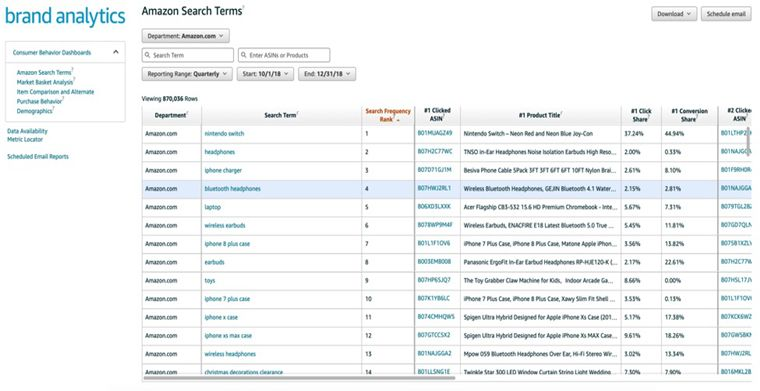Change the End 12/31/18 date dropdown
This screenshot has width=760, height=391.
point(327,74)
